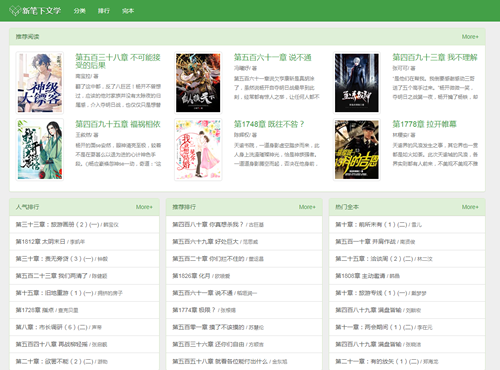This screenshot has width=500, height=370.
Task: Click the 新笔下文学 site logo
Action: [x=35, y=11]
